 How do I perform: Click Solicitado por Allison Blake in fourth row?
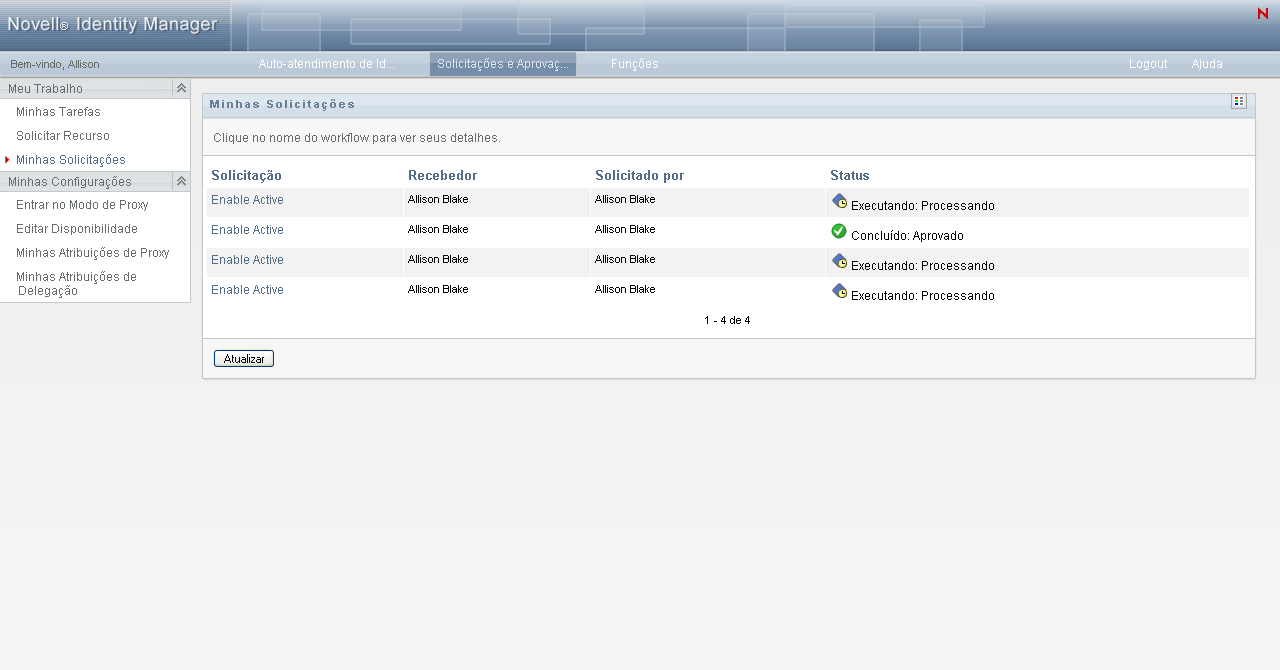point(625,290)
